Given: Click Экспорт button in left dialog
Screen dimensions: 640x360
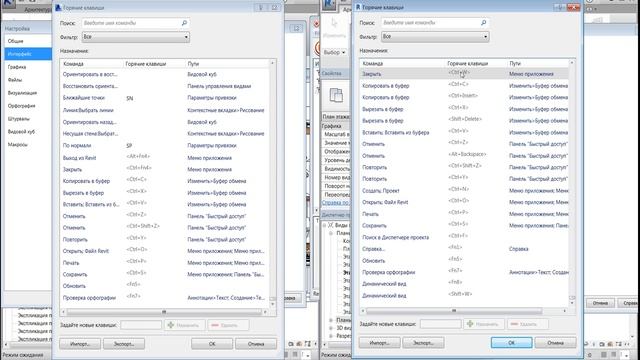Looking at the screenshot, I should [124, 344].
